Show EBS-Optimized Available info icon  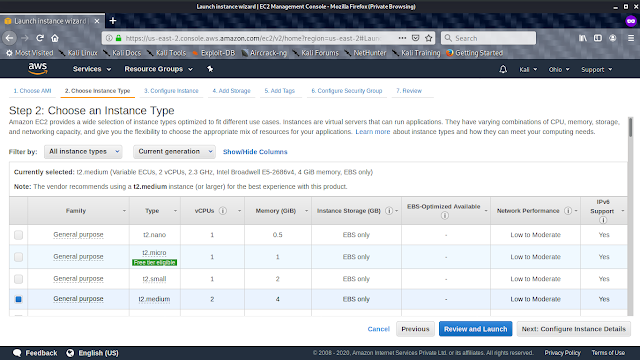click(x=445, y=215)
